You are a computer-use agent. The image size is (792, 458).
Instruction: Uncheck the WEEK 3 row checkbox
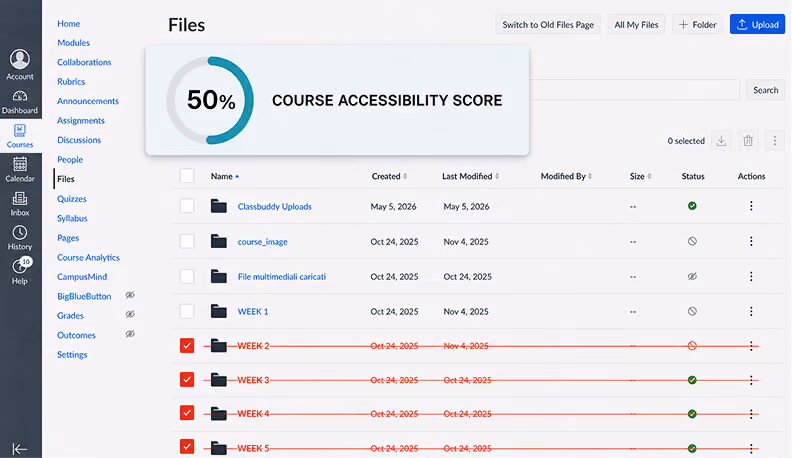187,379
